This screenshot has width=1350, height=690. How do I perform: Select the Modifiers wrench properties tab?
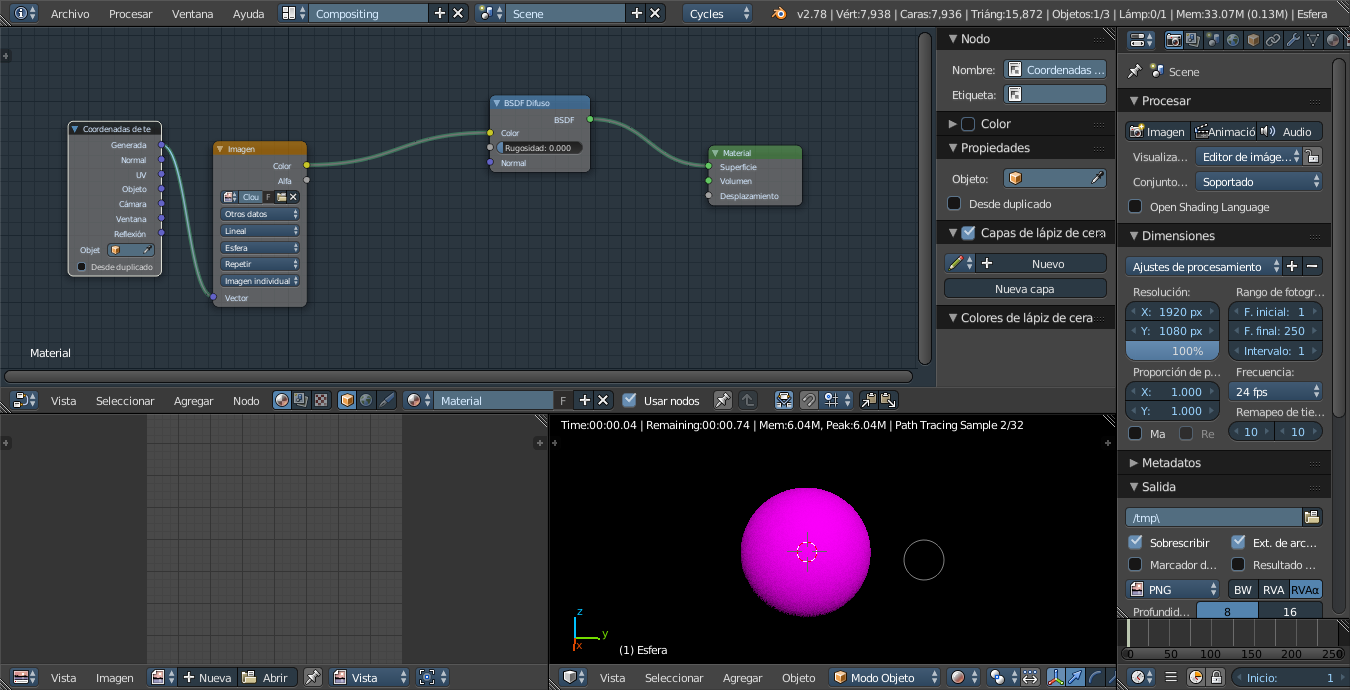[1293, 40]
